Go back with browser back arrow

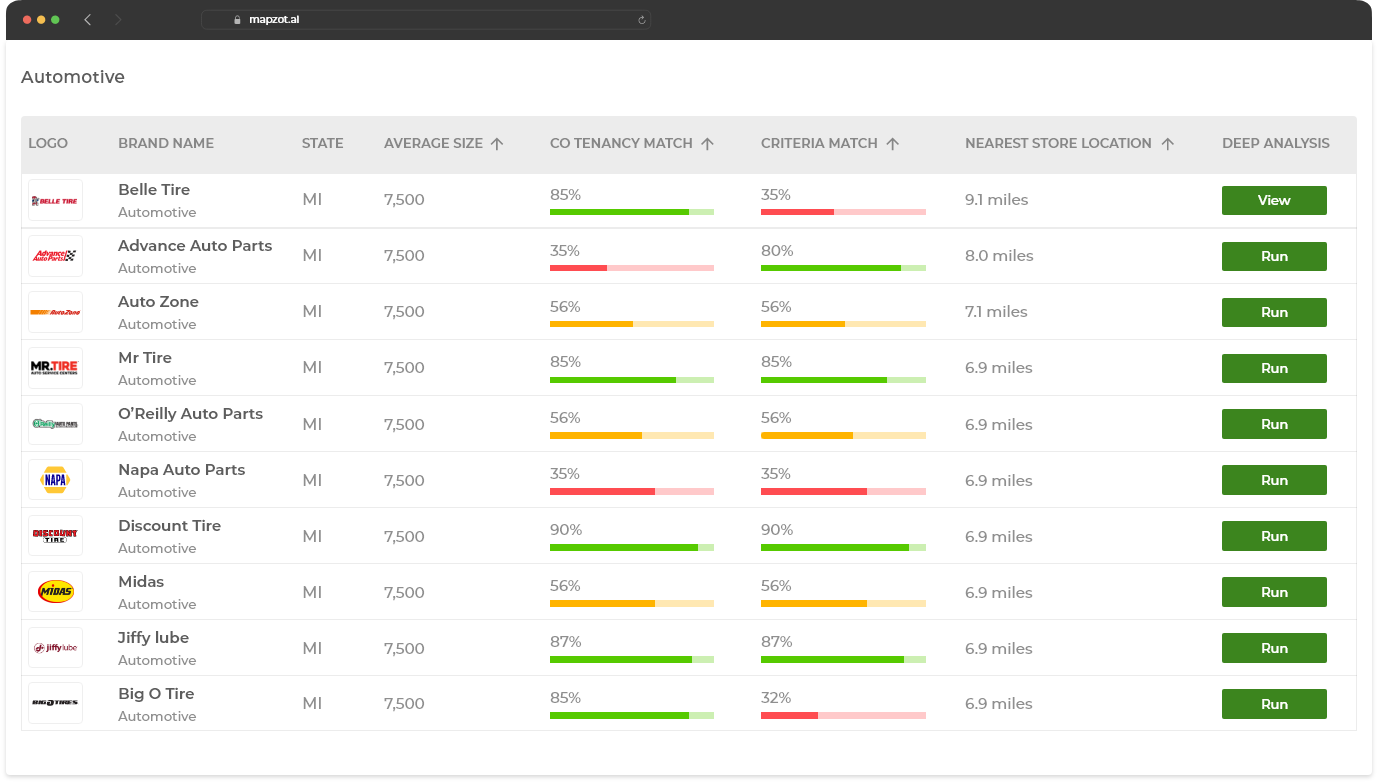(88, 19)
